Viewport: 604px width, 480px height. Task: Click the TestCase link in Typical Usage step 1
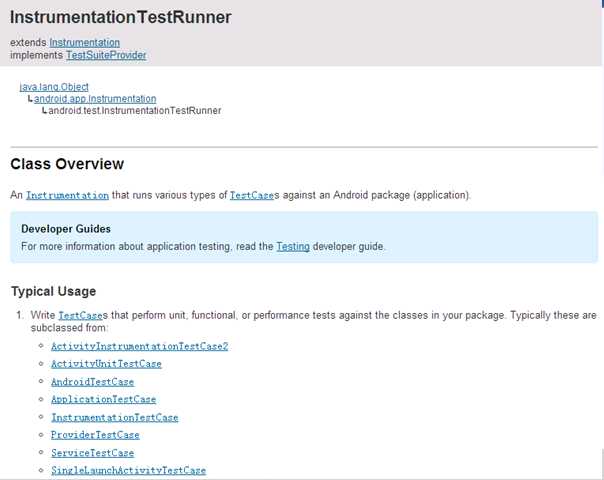coord(80,316)
